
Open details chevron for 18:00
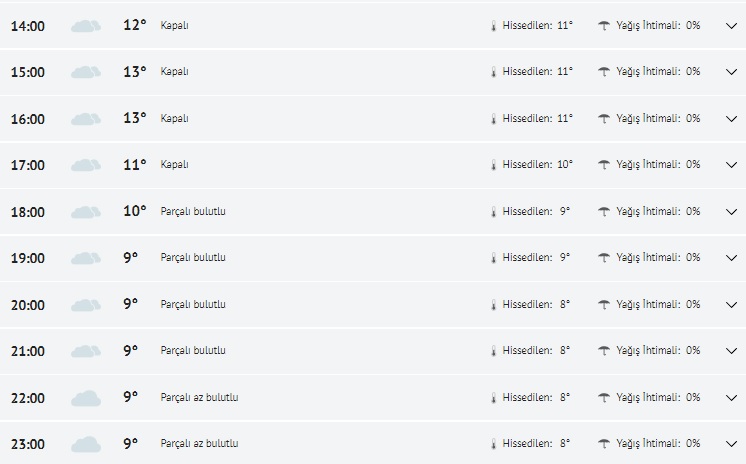pos(731,212)
